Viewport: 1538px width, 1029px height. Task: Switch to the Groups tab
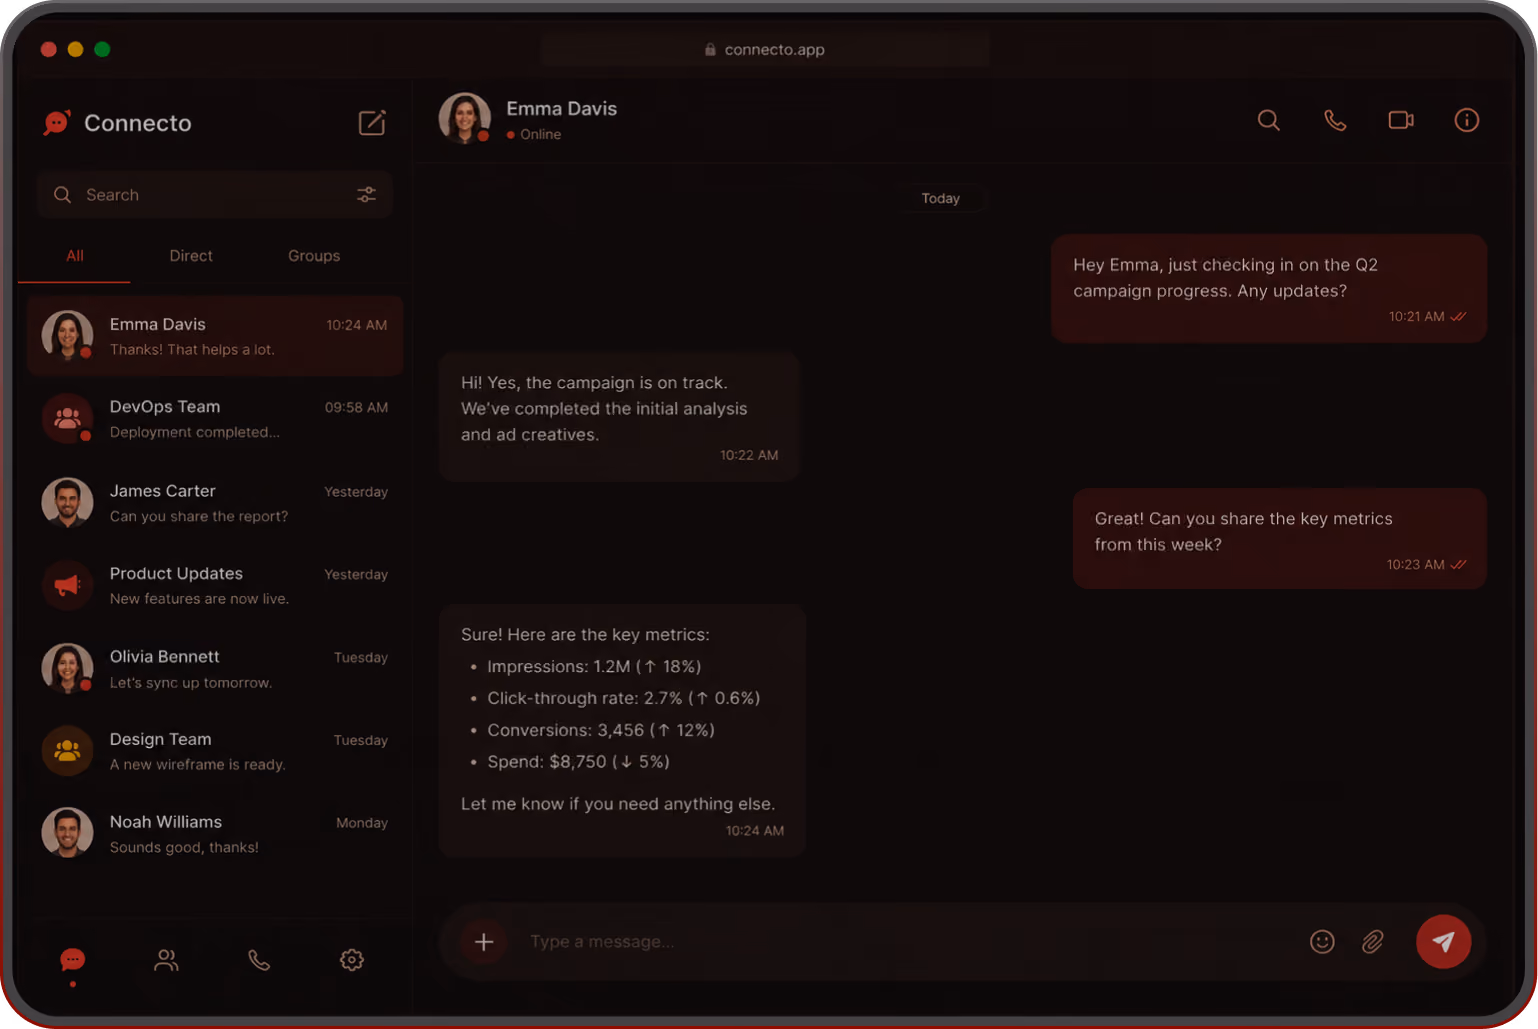pyautogui.click(x=314, y=256)
